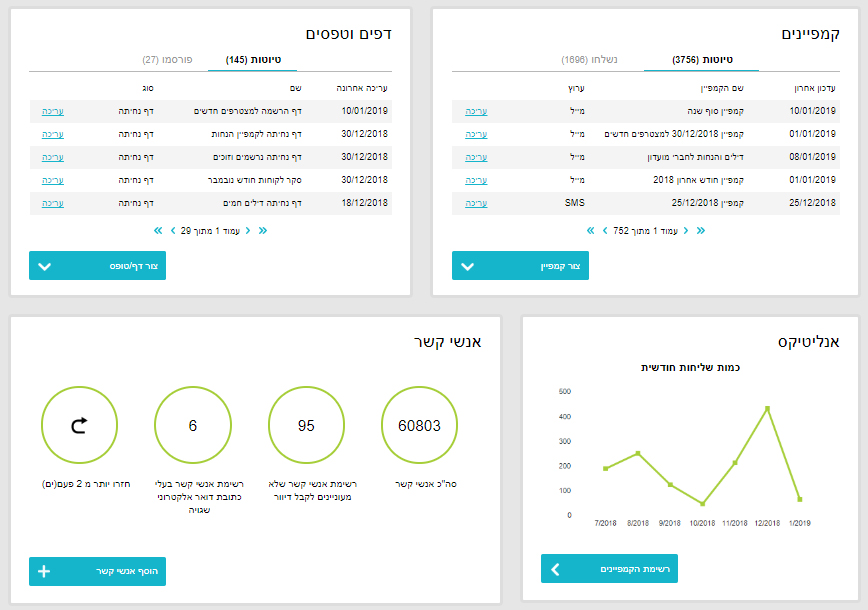Screen dimensions: 868x610
Task: Open the רשימת הקמפיינים button
Action: (x=609, y=569)
